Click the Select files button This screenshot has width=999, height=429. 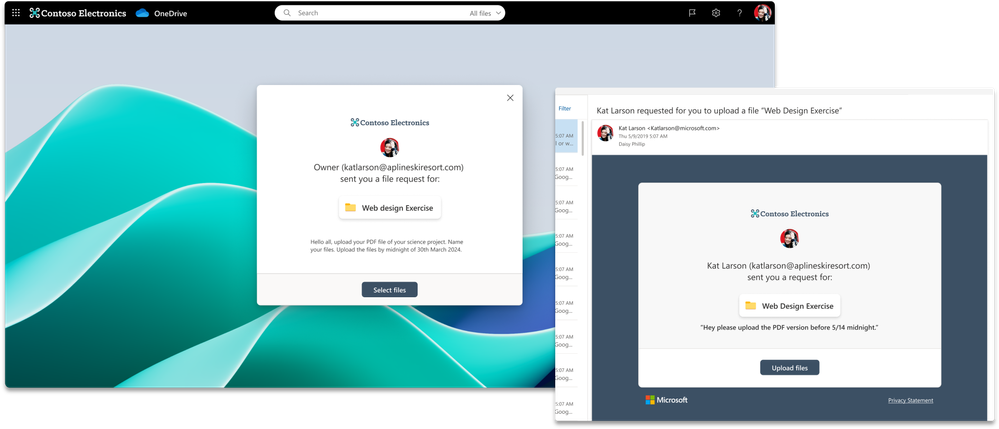pyautogui.click(x=389, y=290)
